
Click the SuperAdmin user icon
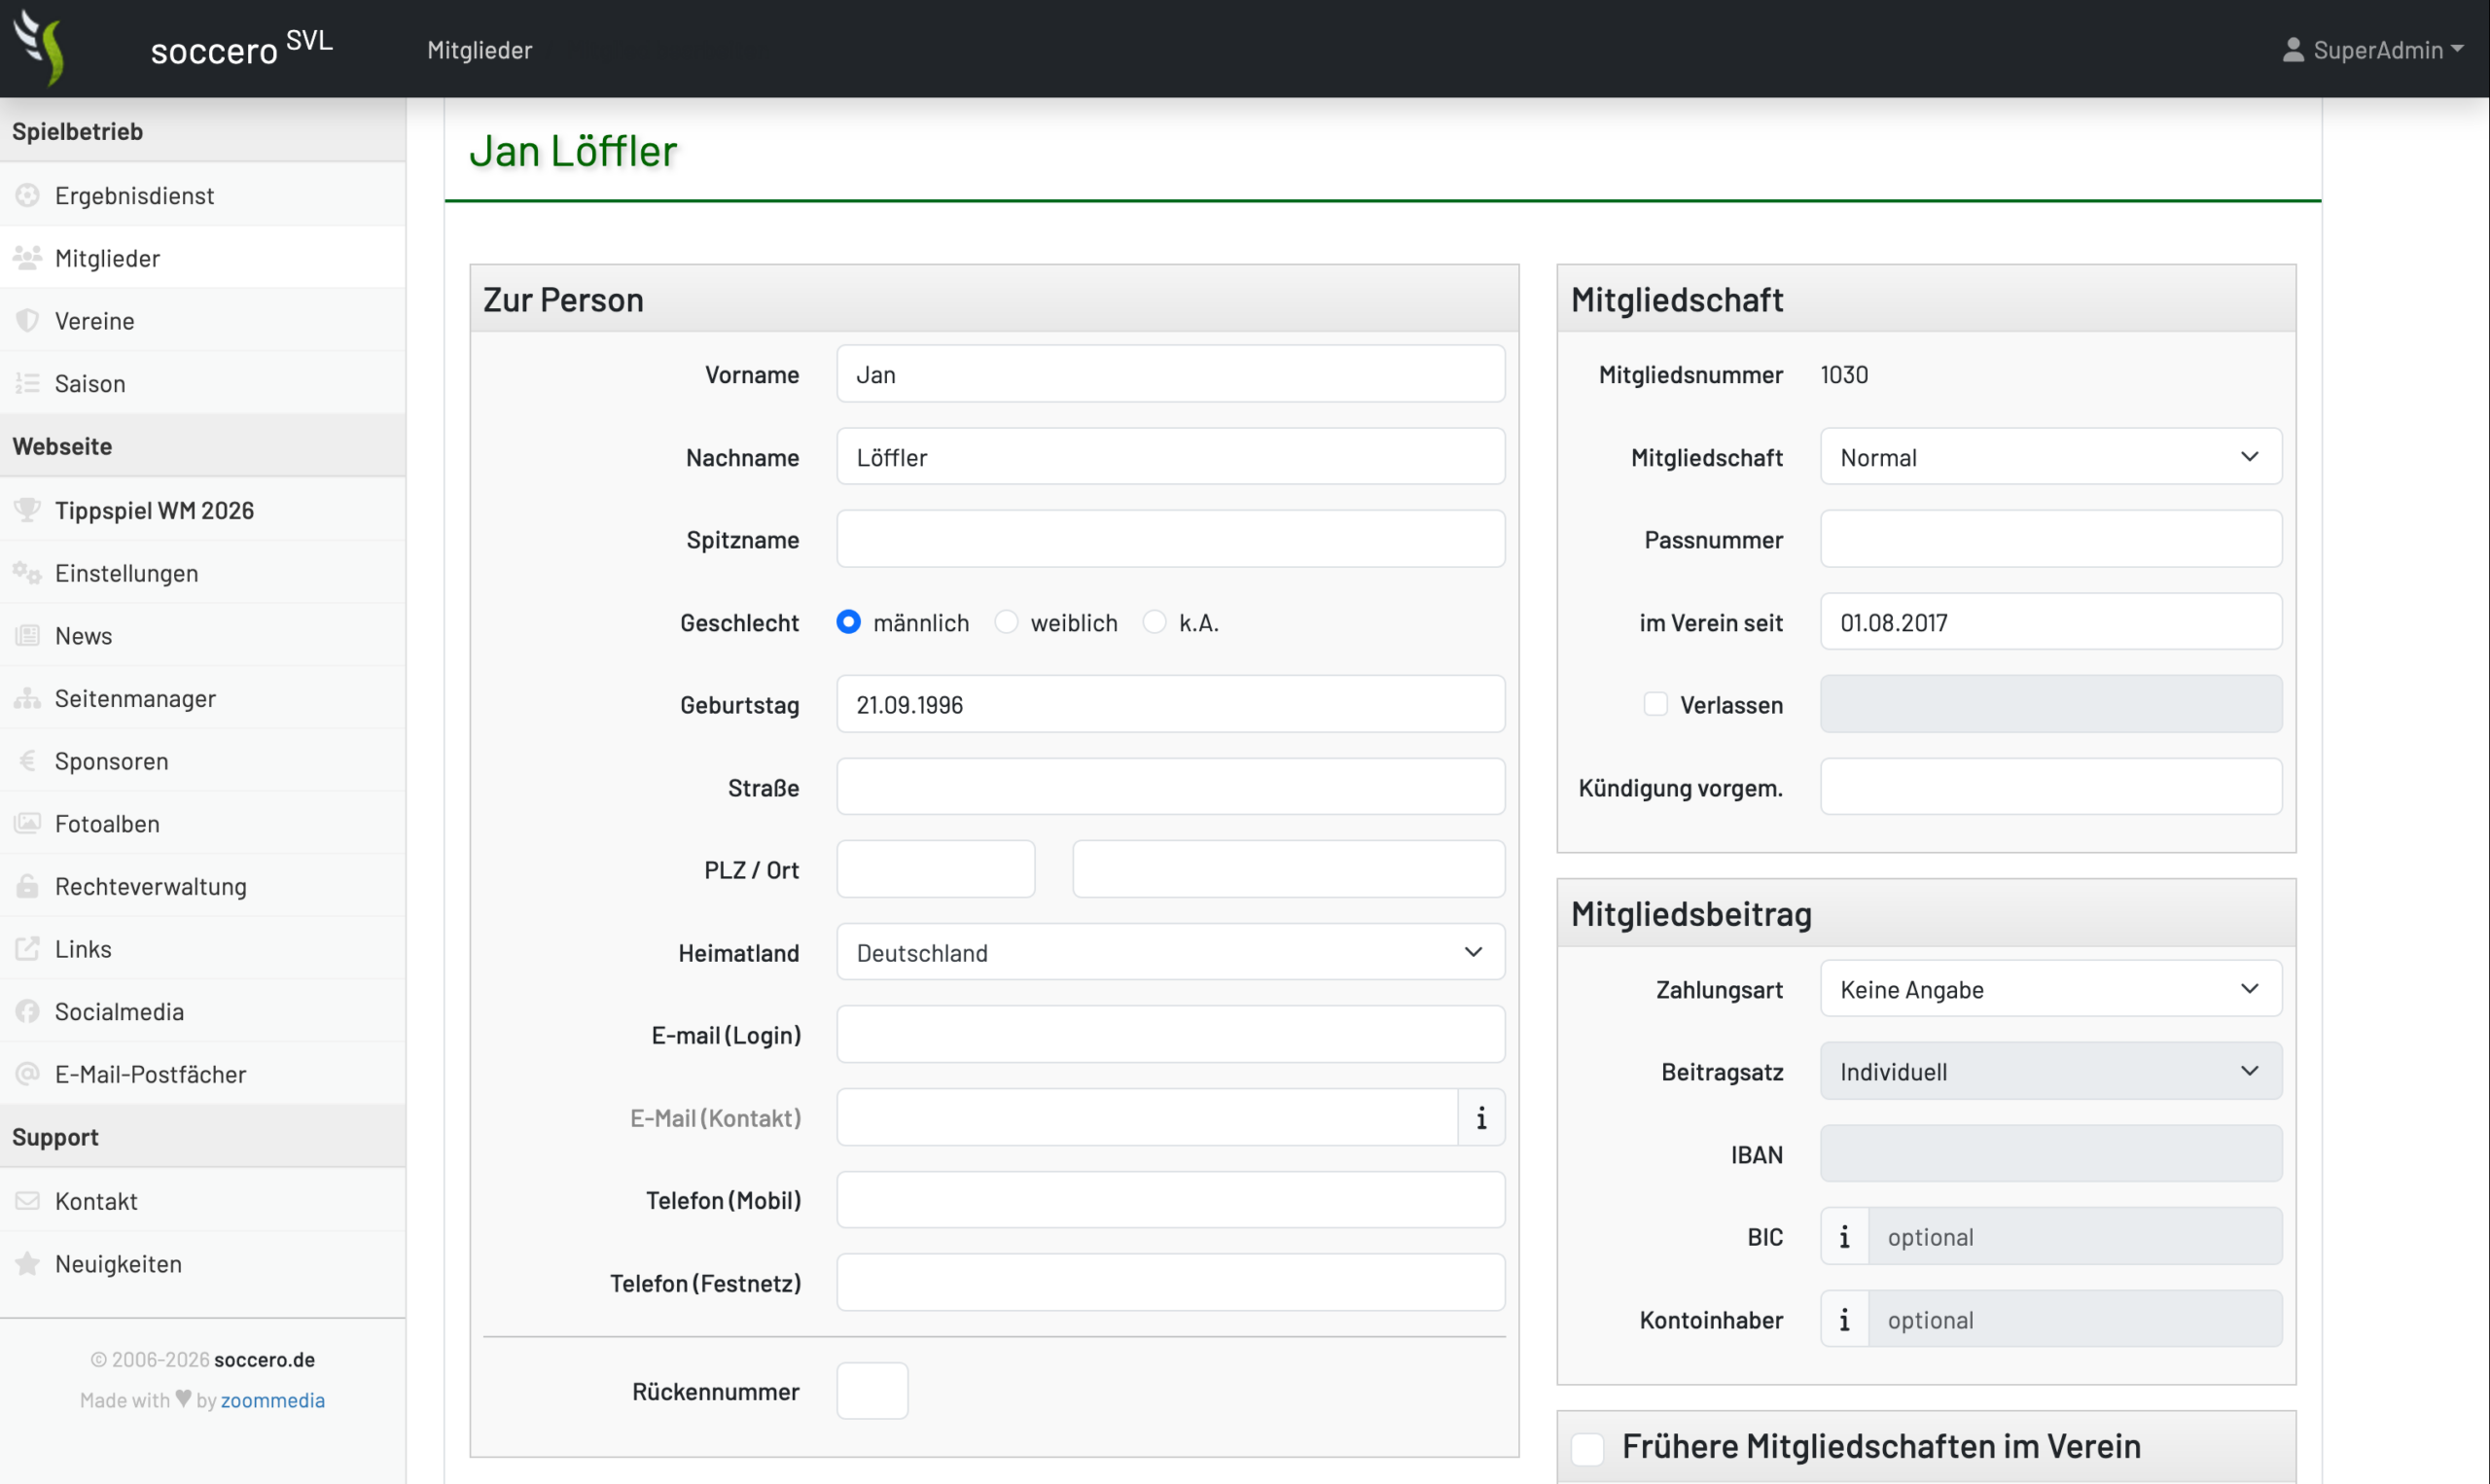(2293, 49)
